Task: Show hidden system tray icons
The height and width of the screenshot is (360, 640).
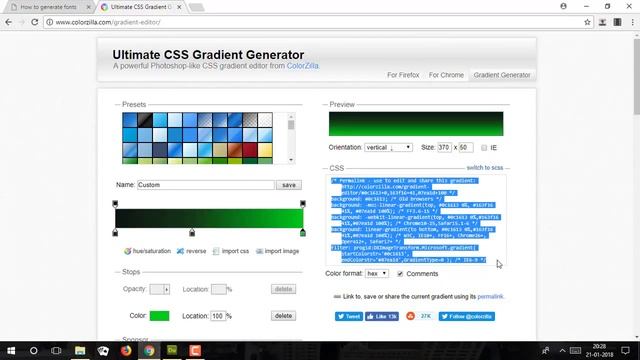Action: pyautogui.click(x=562, y=351)
